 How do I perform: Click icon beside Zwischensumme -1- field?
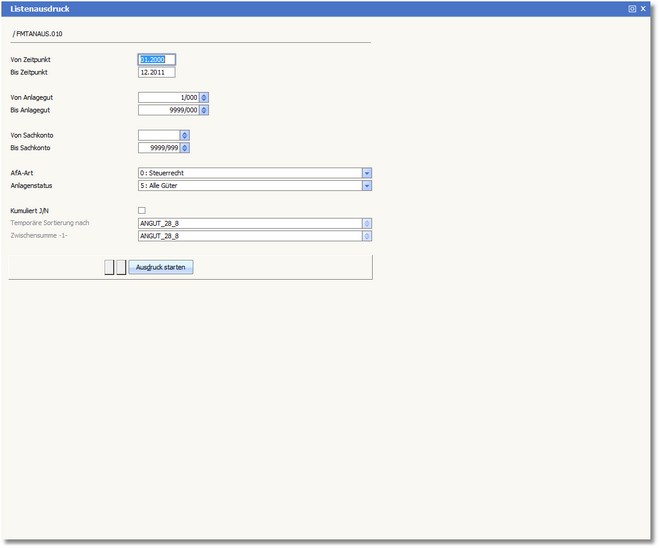[367, 236]
